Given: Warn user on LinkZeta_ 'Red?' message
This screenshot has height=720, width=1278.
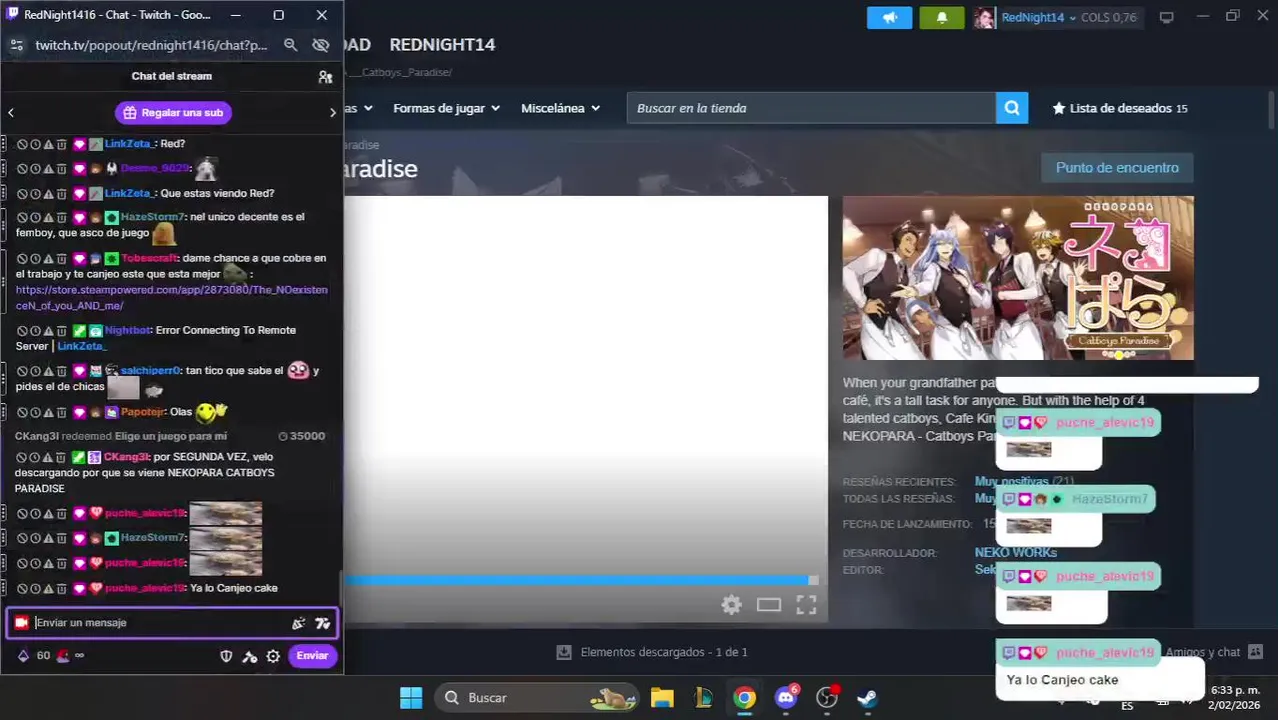Looking at the screenshot, I should 48,144.
